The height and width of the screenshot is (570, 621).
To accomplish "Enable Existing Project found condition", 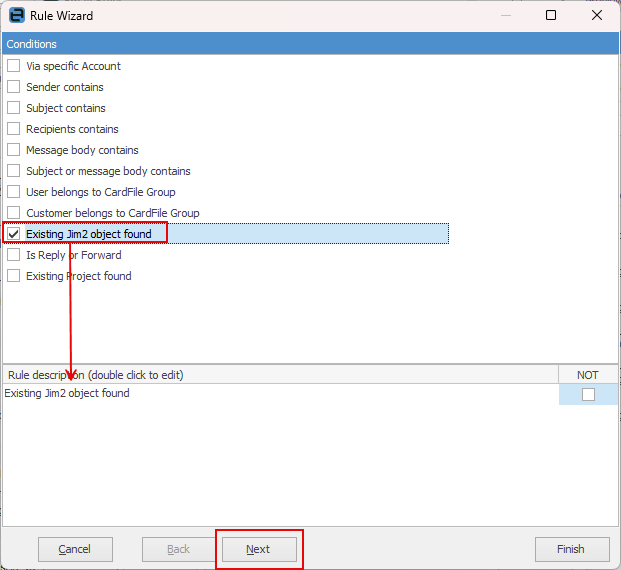I will [13, 276].
